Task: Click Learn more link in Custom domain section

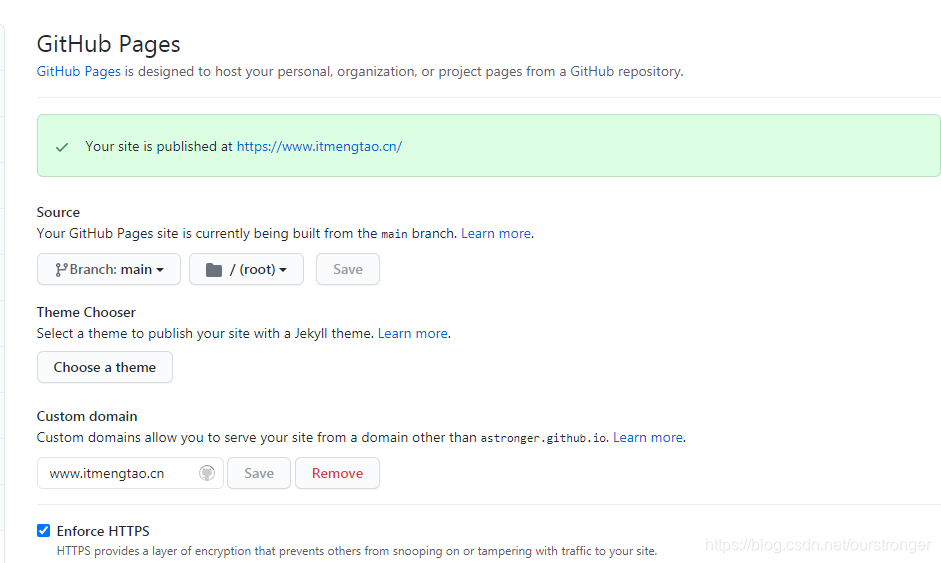Action: [648, 438]
